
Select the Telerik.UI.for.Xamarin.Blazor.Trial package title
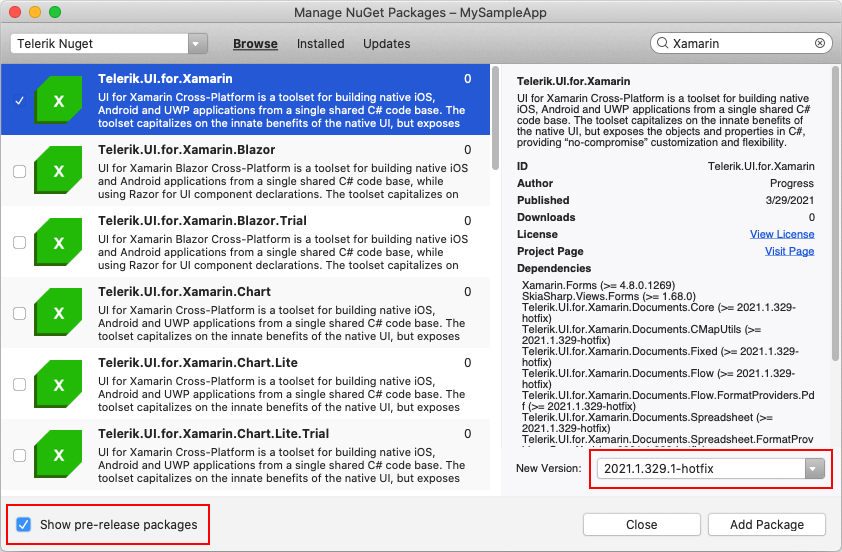[x=202, y=221]
